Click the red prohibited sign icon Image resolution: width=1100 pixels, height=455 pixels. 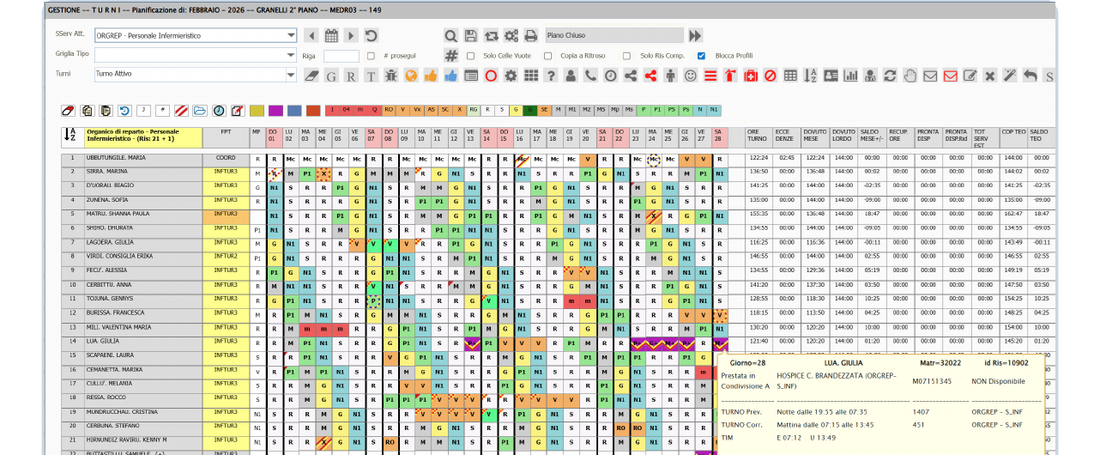pos(770,76)
